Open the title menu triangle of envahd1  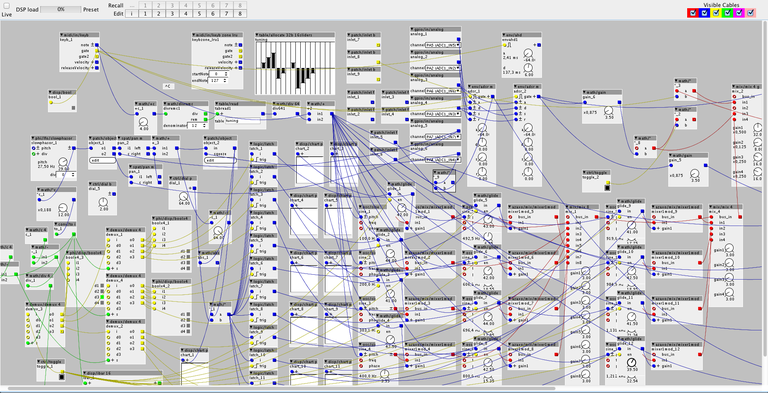504,35
